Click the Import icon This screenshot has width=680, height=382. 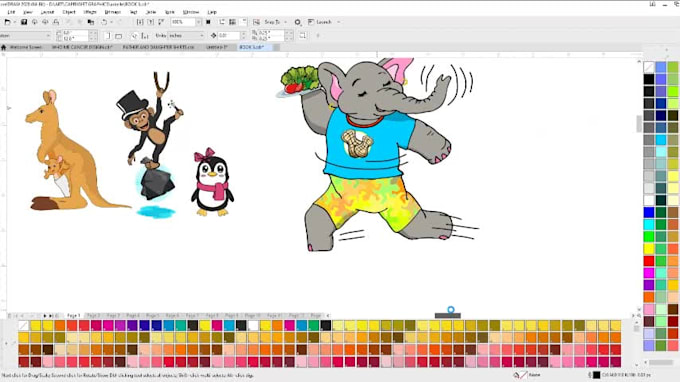pos(140,22)
